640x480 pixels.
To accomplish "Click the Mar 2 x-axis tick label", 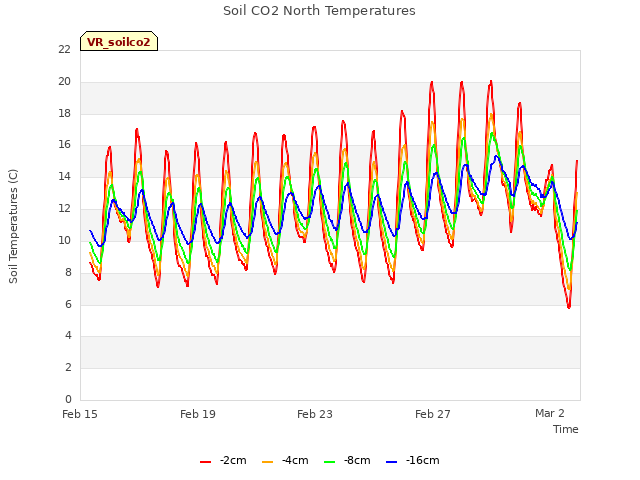I will [550, 413].
